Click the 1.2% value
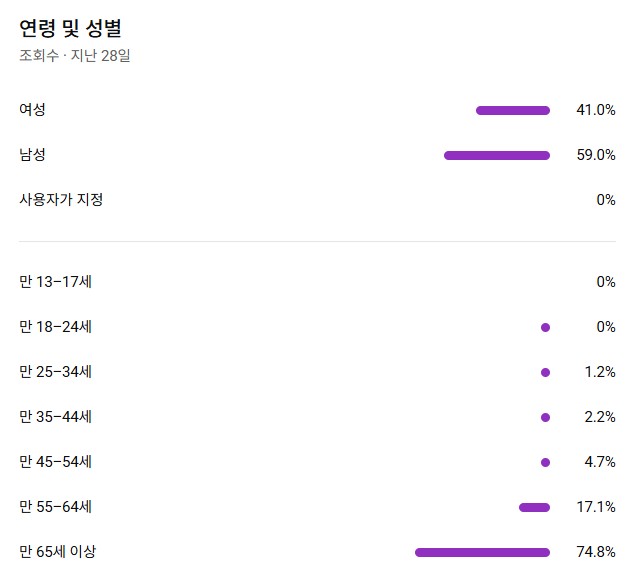The height and width of the screenshot is (576, 643). point(600,372)
